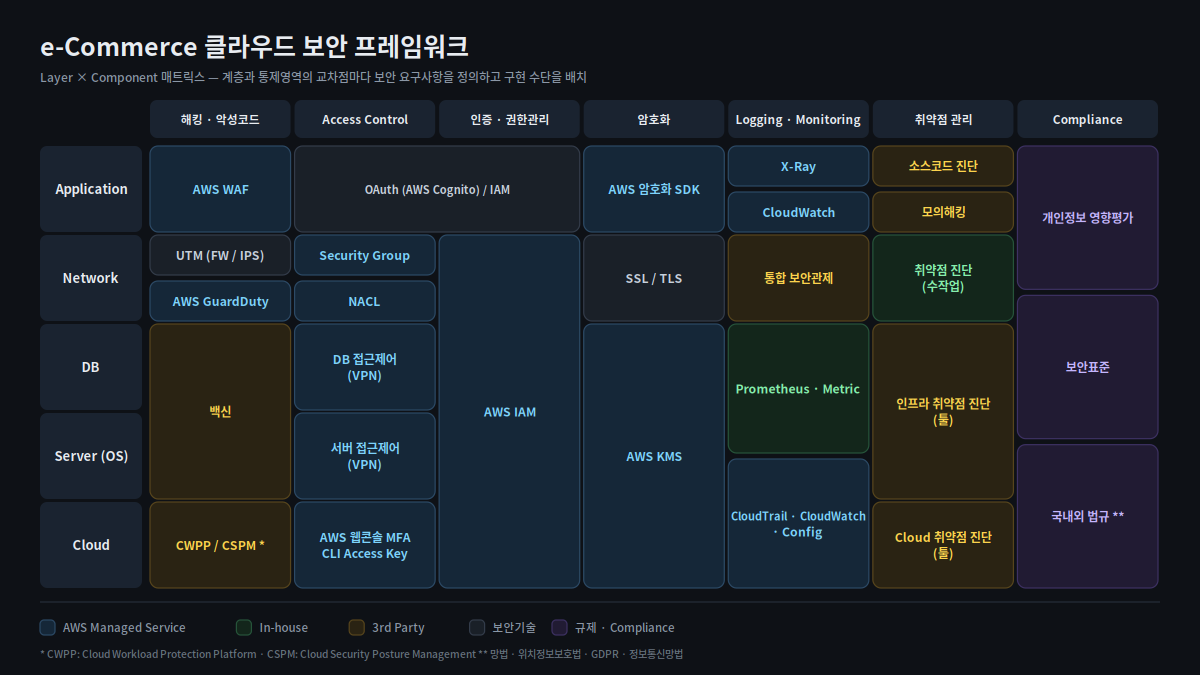Click the NACL cell

pyautogui.click(x=365, y=301)
